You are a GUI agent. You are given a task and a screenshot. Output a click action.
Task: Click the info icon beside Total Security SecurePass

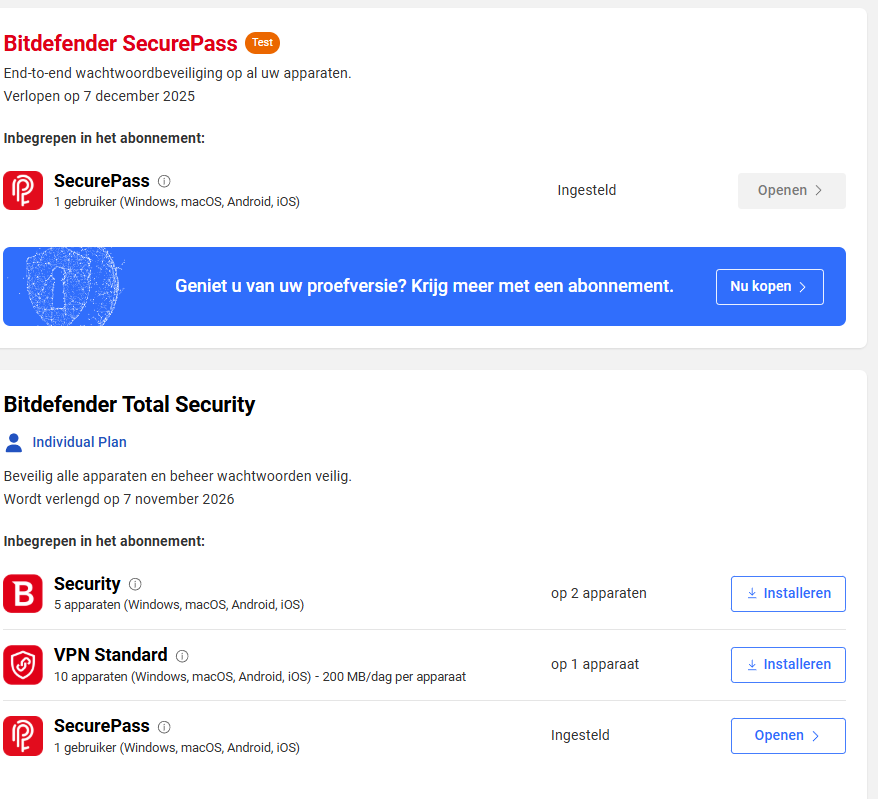click(164, 727)
